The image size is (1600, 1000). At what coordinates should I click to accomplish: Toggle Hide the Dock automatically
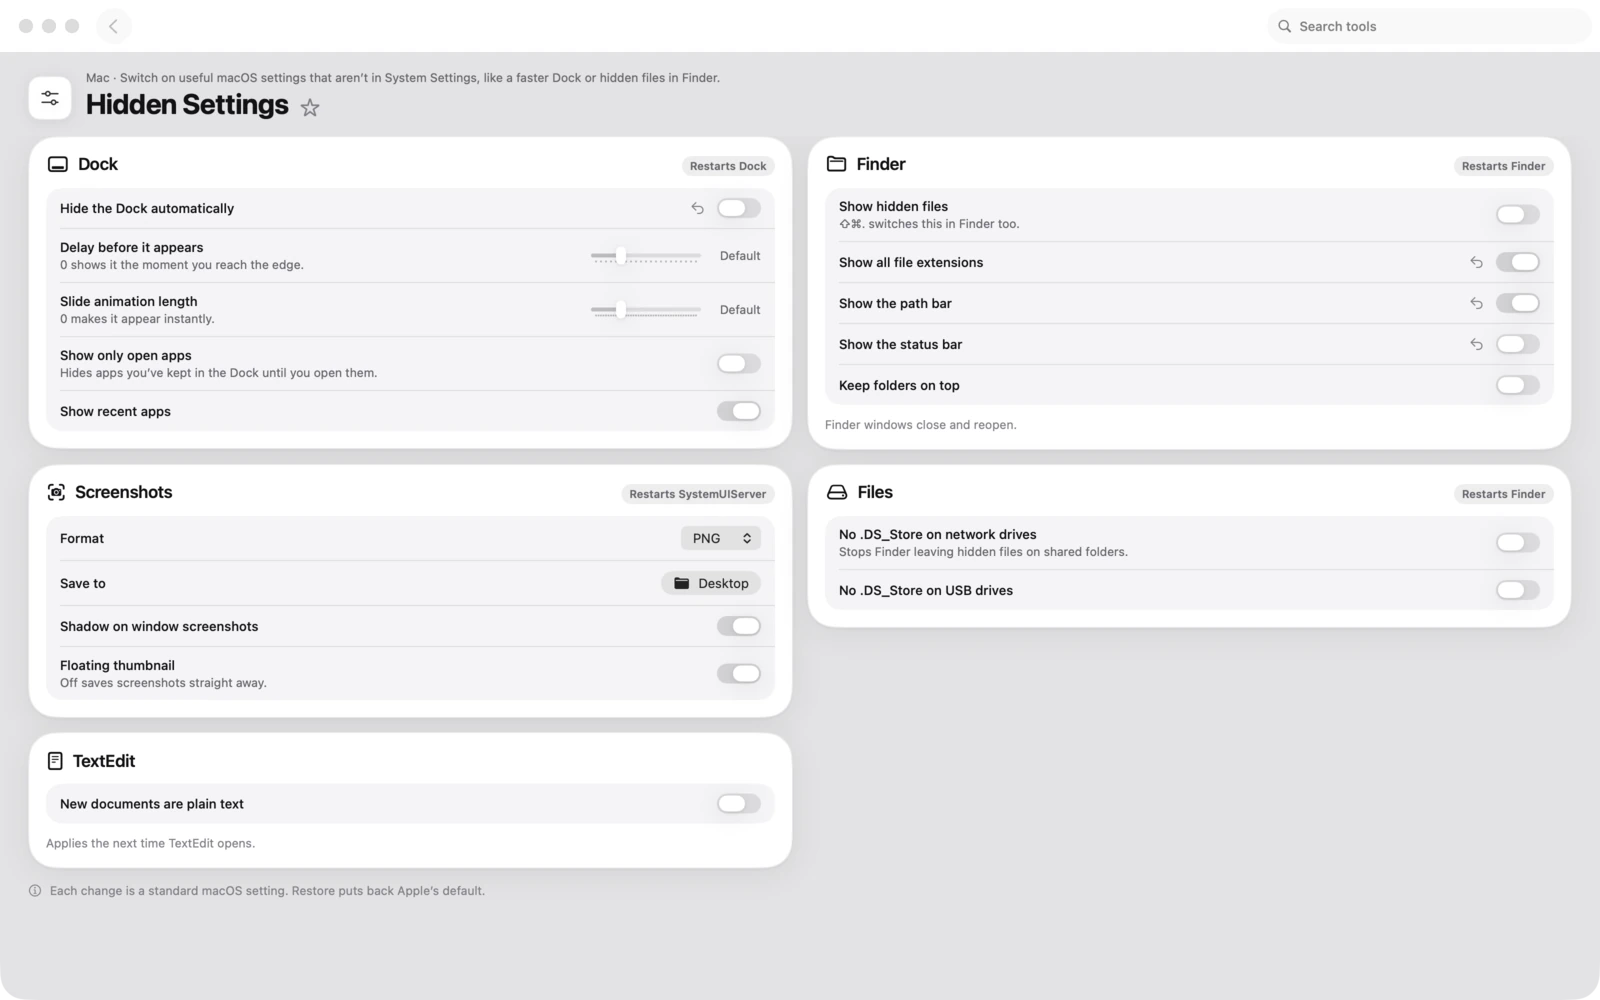(x=739, y=208)
